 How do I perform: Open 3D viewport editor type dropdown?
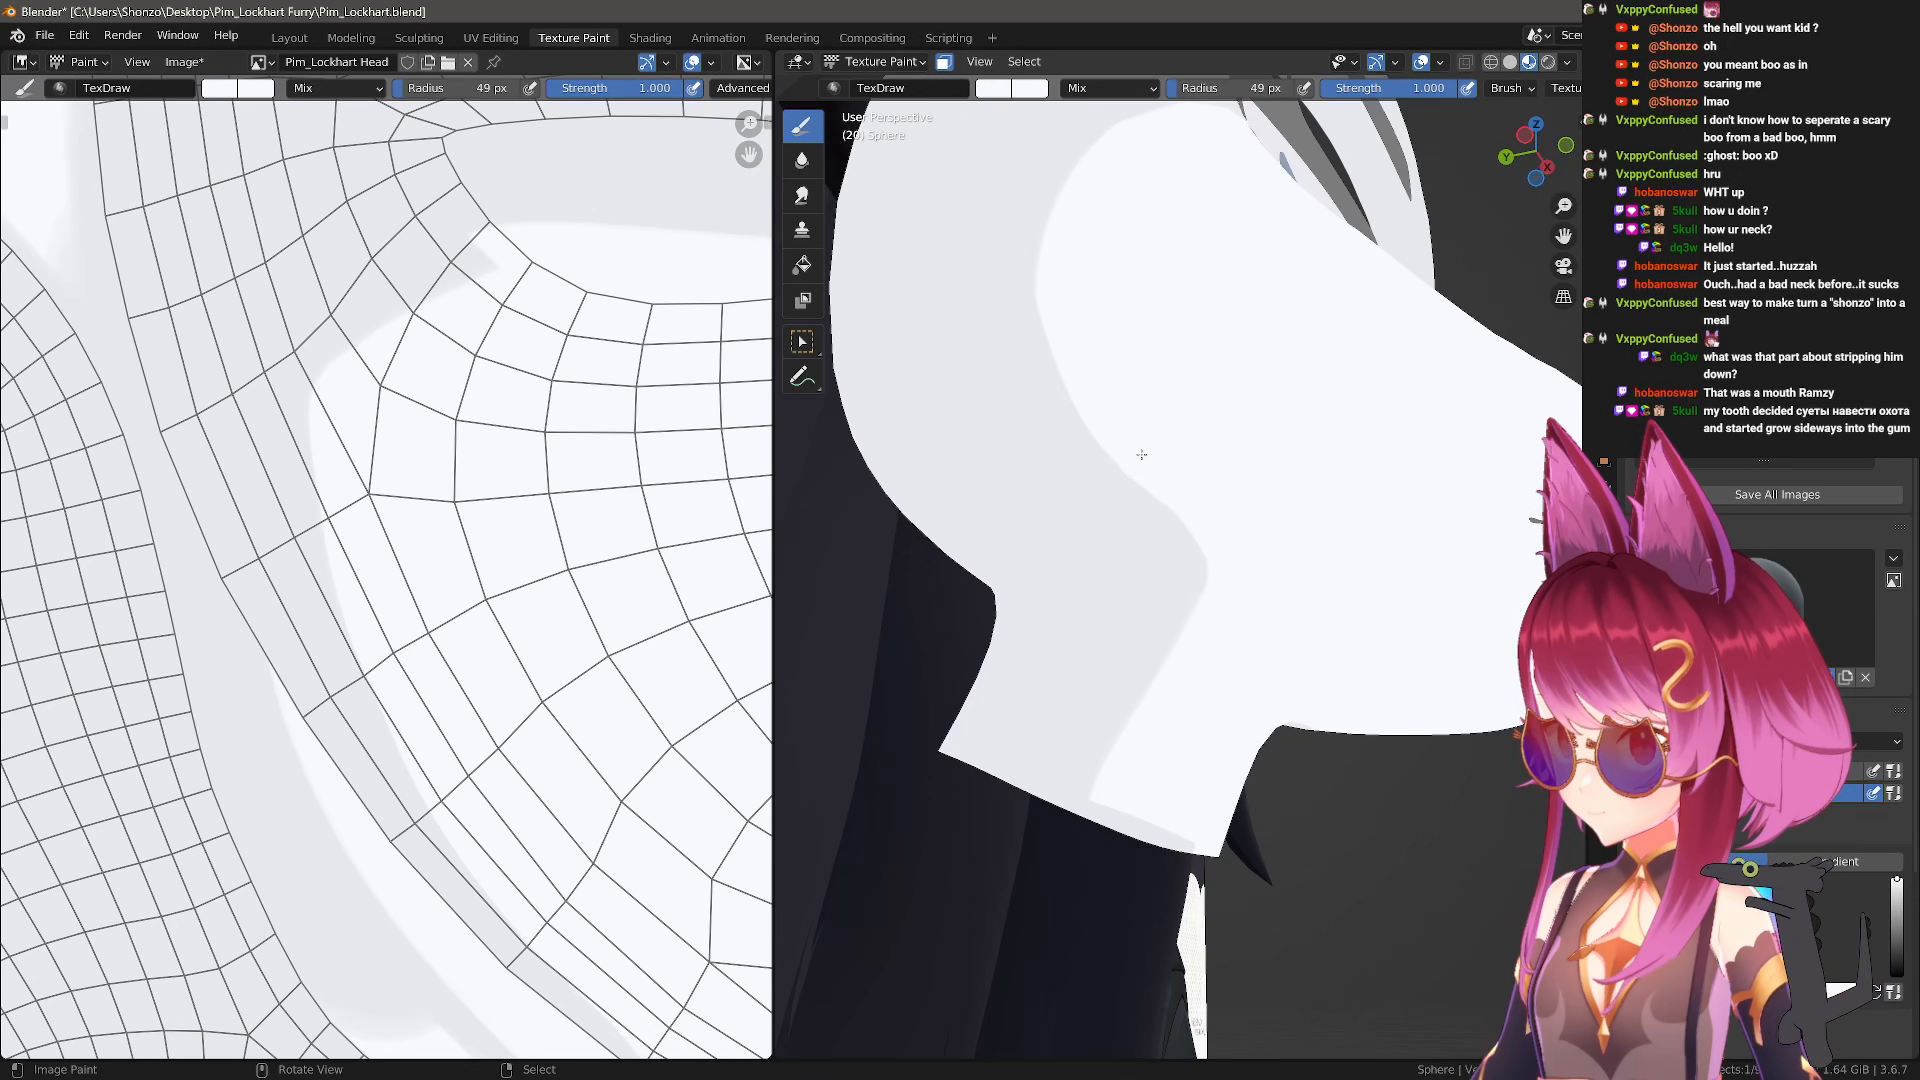point(798,62)
